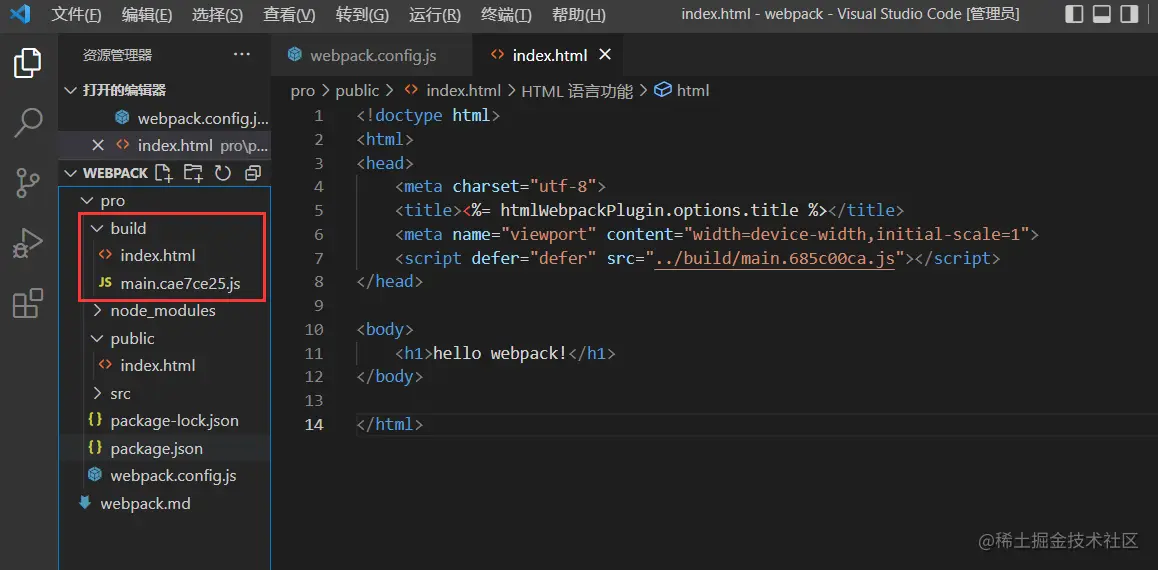The height and width of the screenshot is (570, 1158).
Task: Click HTML 语言功能 breadcrumb
Action: 577,91
